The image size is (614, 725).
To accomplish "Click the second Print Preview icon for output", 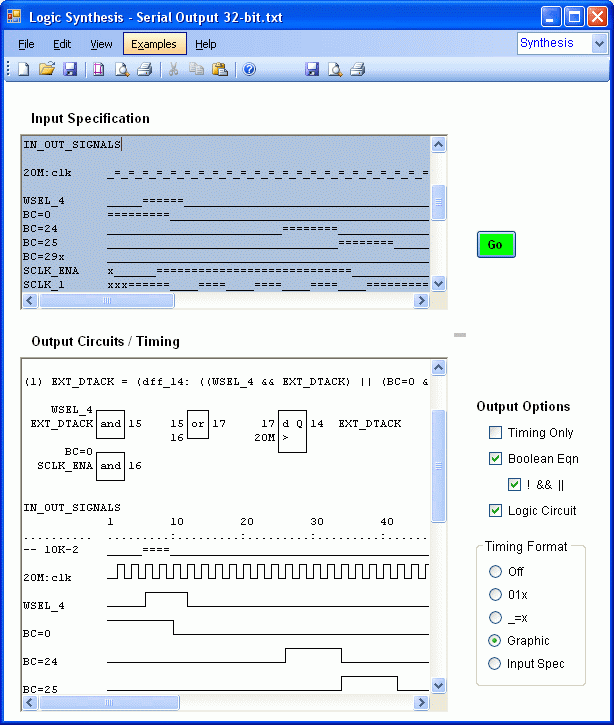I will click(x=335, y=69).
